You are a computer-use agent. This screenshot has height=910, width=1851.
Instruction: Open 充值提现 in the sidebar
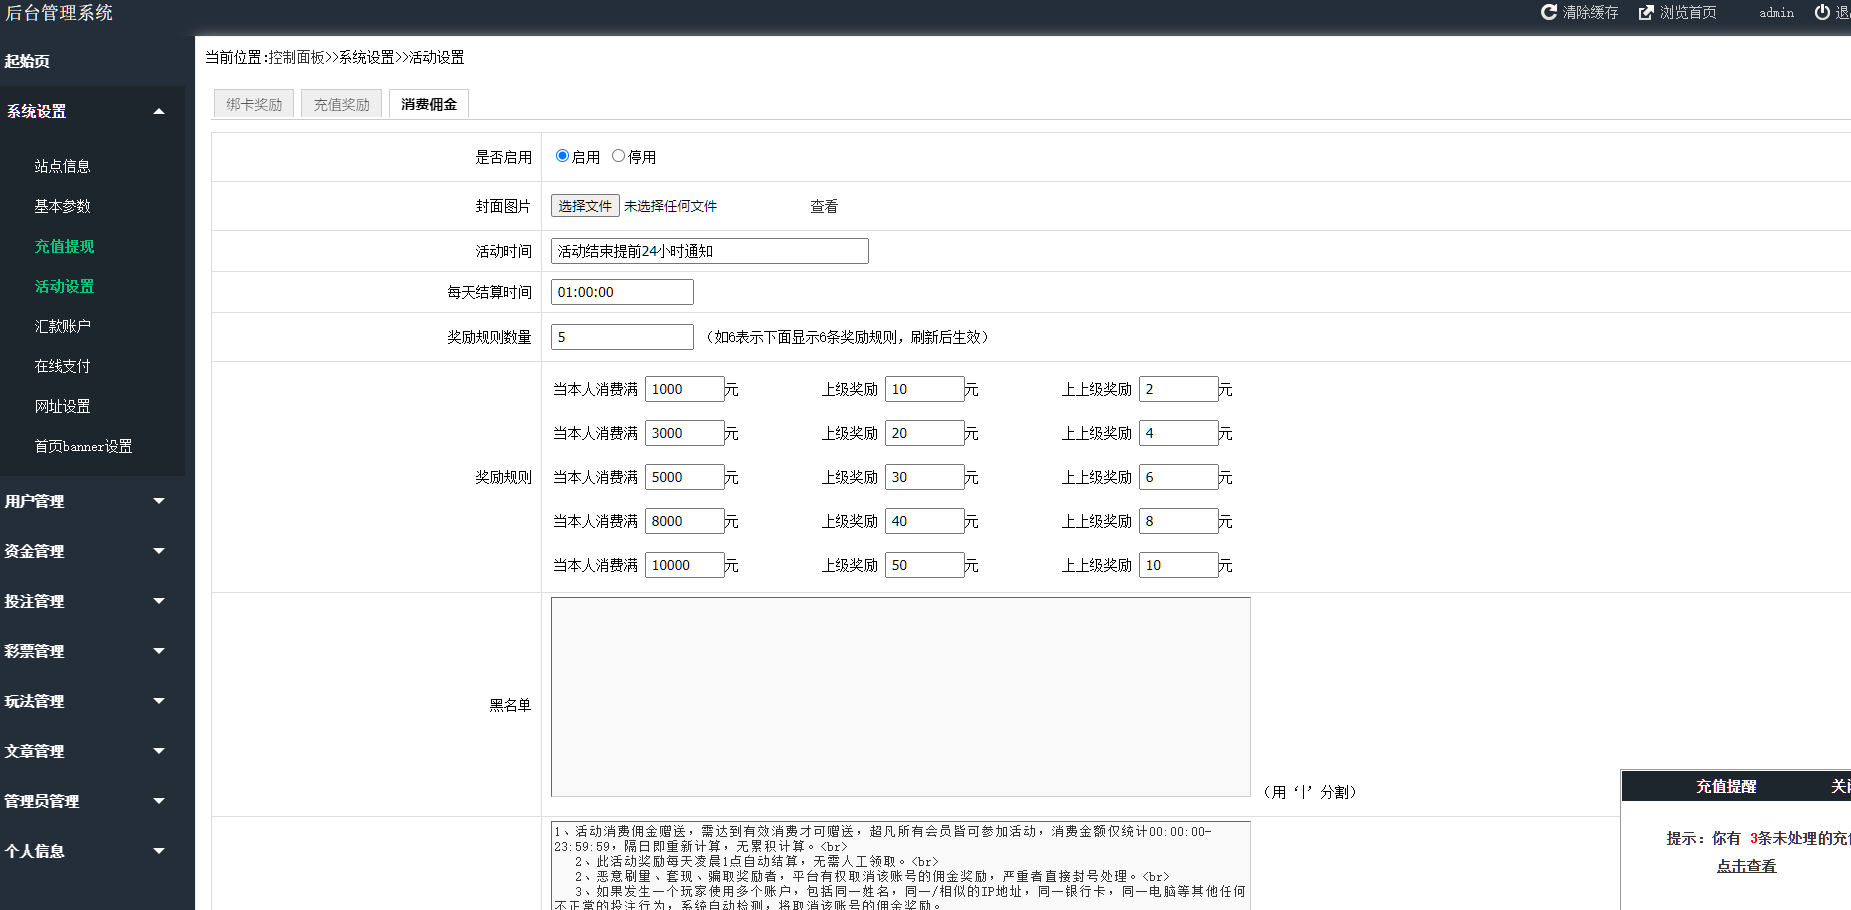[64, 246]
